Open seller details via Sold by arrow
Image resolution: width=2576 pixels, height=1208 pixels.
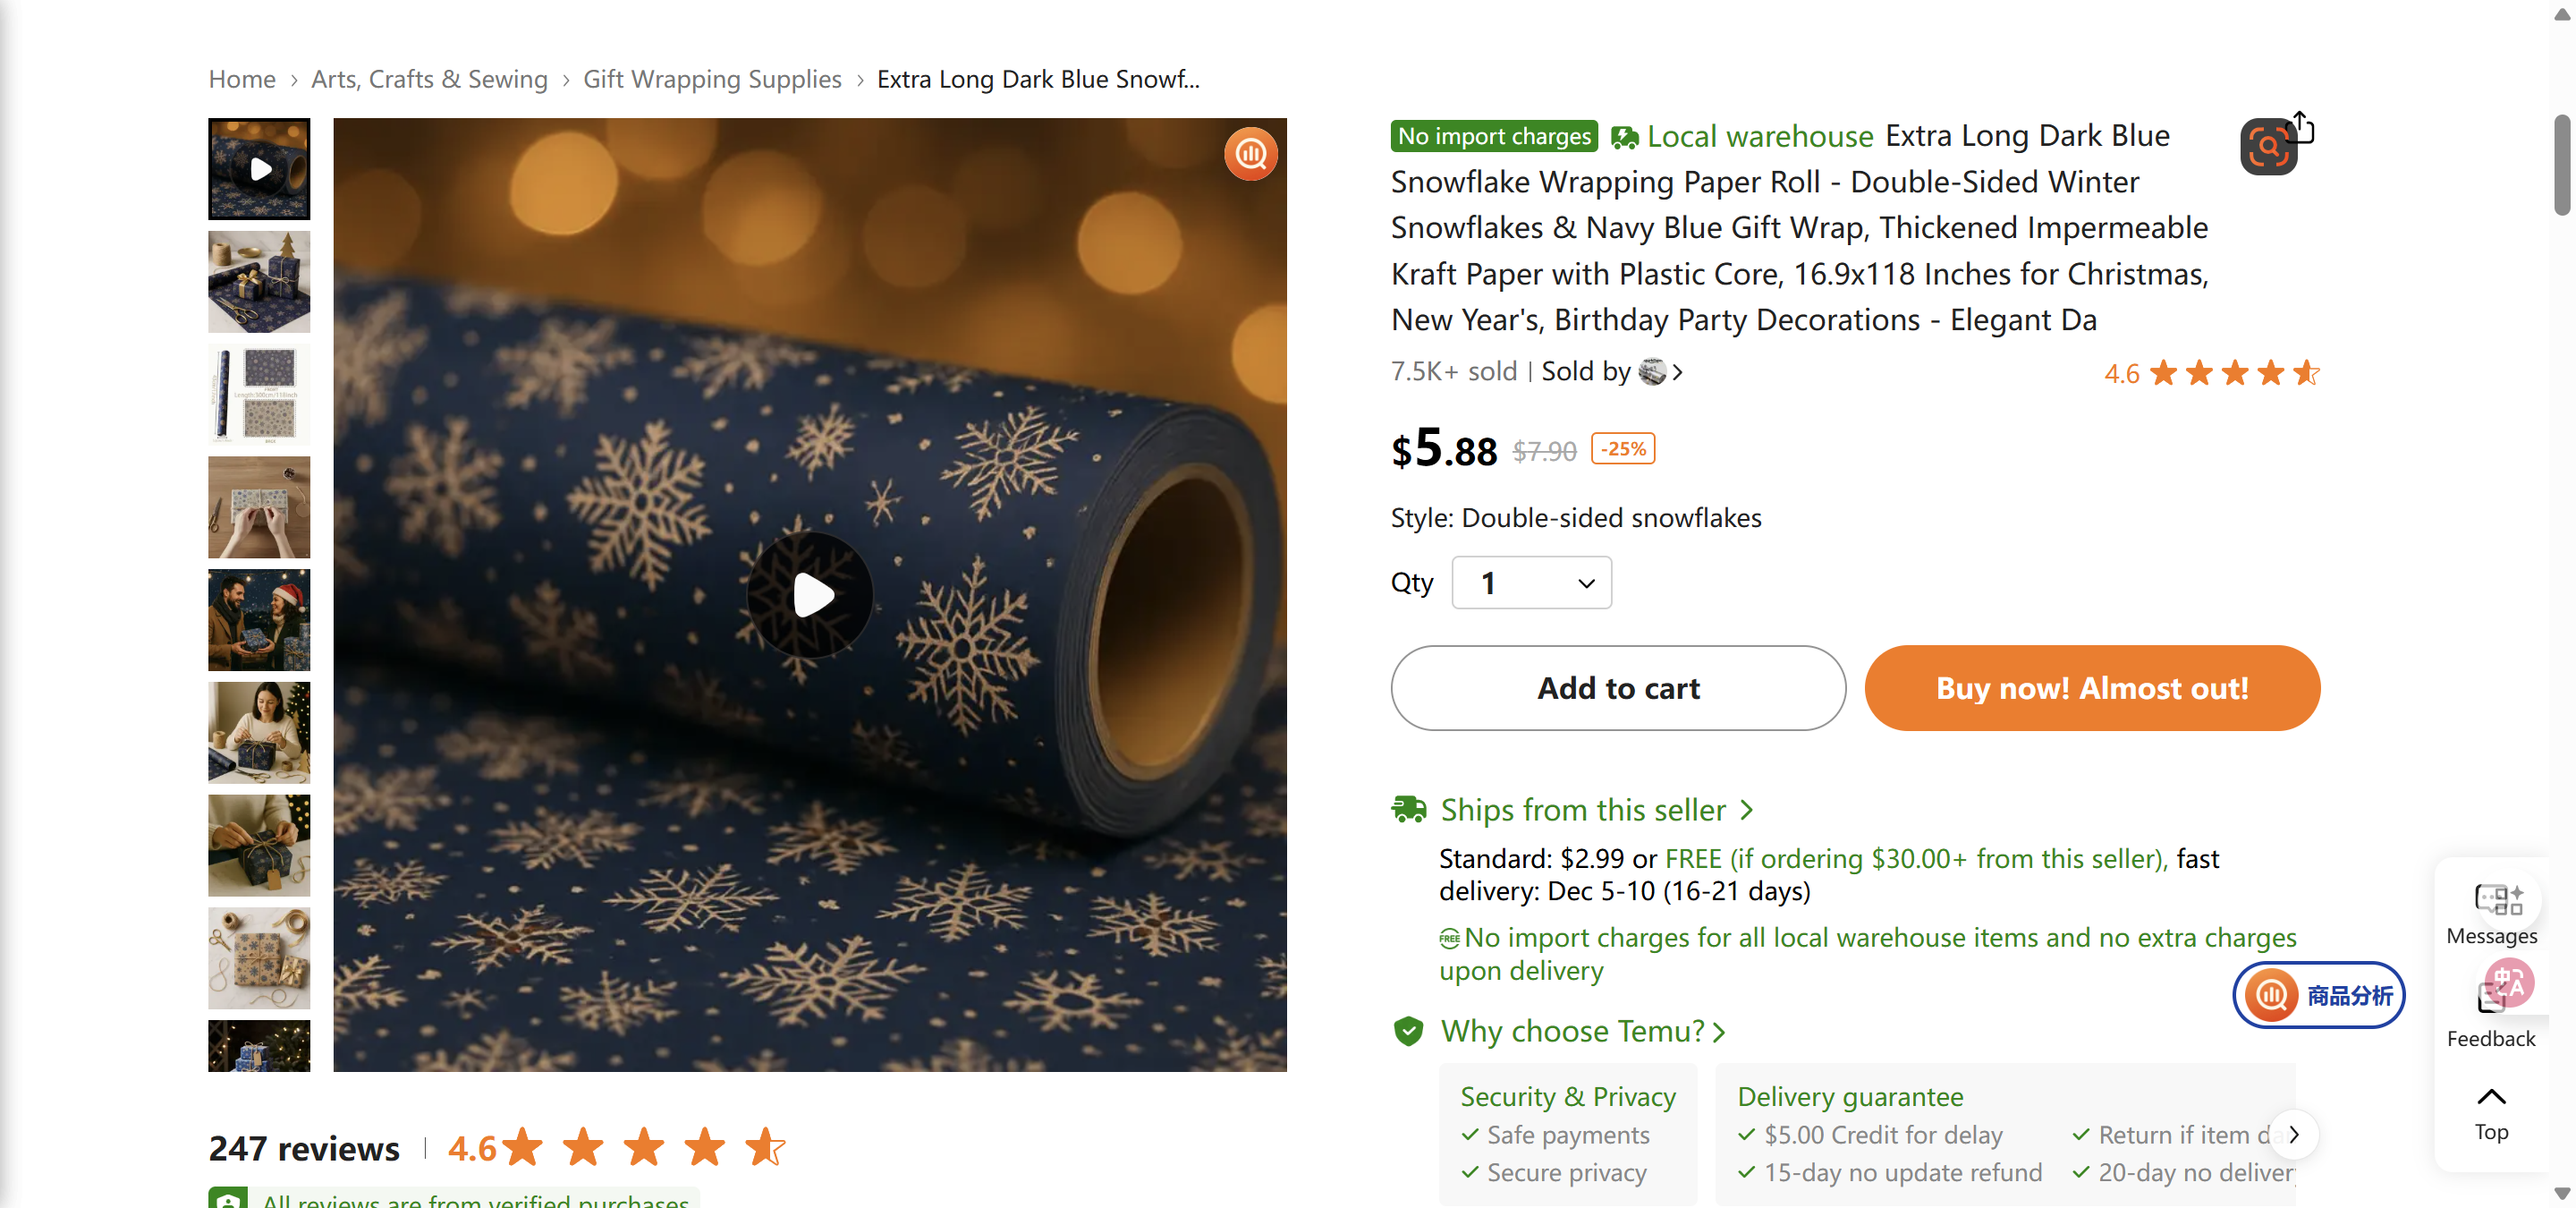pos(1676,371)
